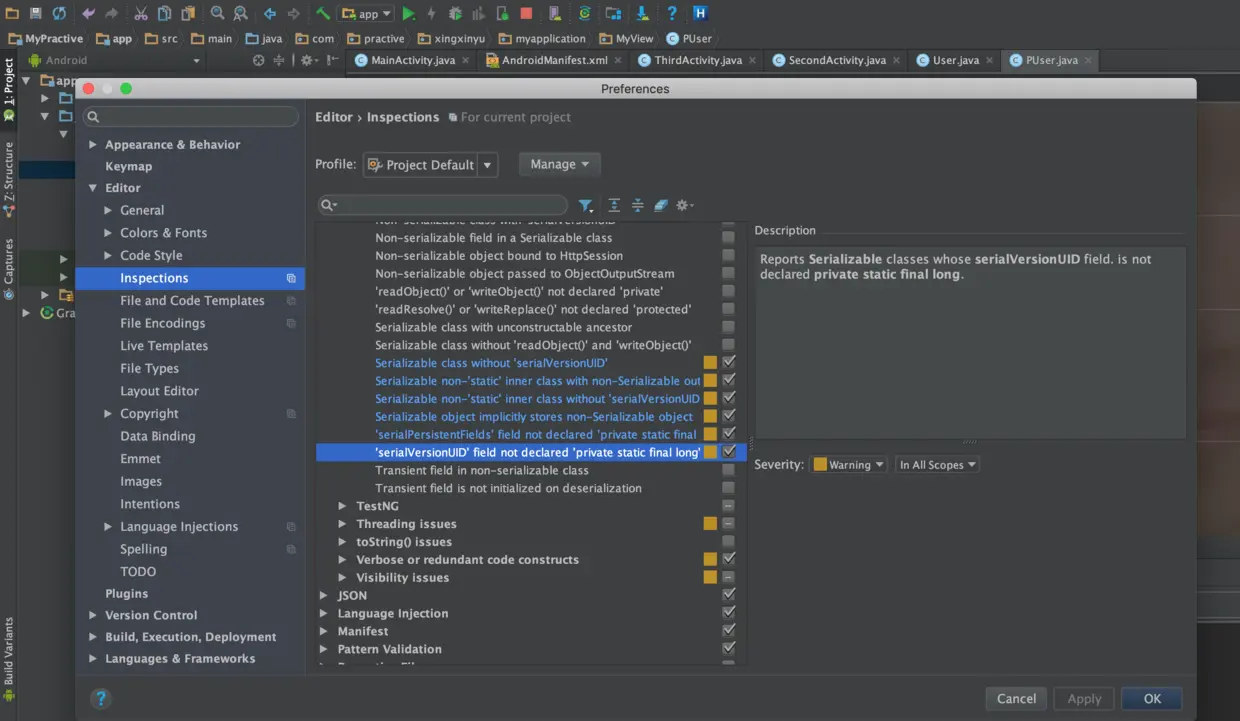This screenshot has height=721, width=1240.
Task: Enable 'Serializable class with unconstructable ancestor' checkbox
Action: [729, 327]
